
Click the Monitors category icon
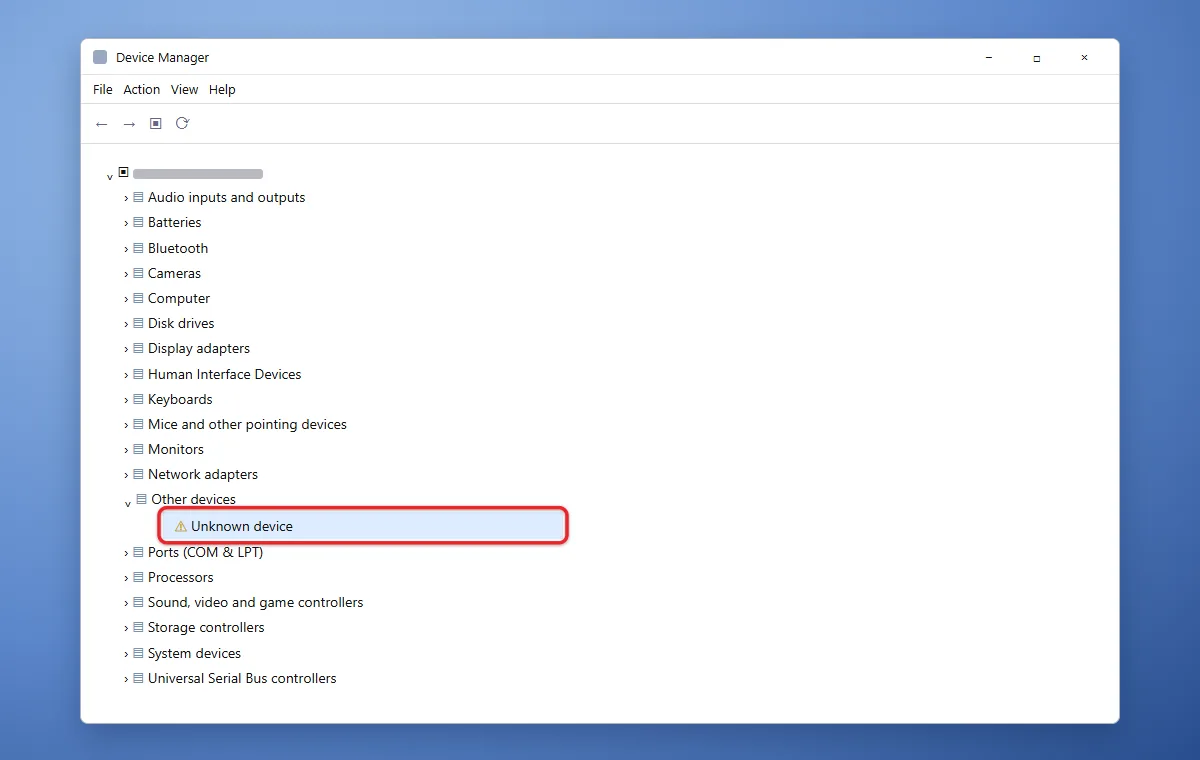tap(139, 450)
